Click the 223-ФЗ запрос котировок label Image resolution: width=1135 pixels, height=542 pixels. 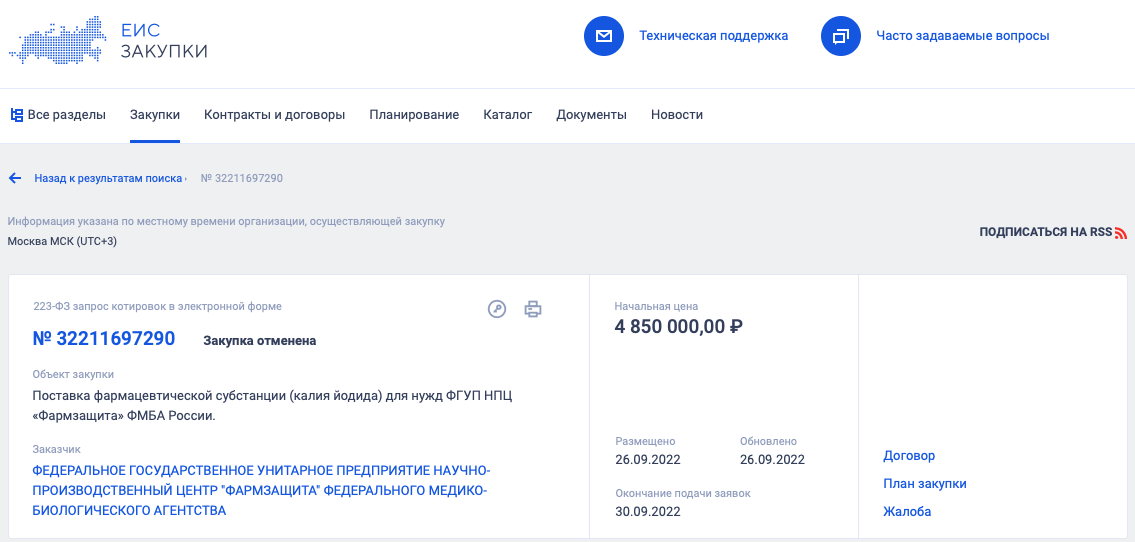click(157, 306)
